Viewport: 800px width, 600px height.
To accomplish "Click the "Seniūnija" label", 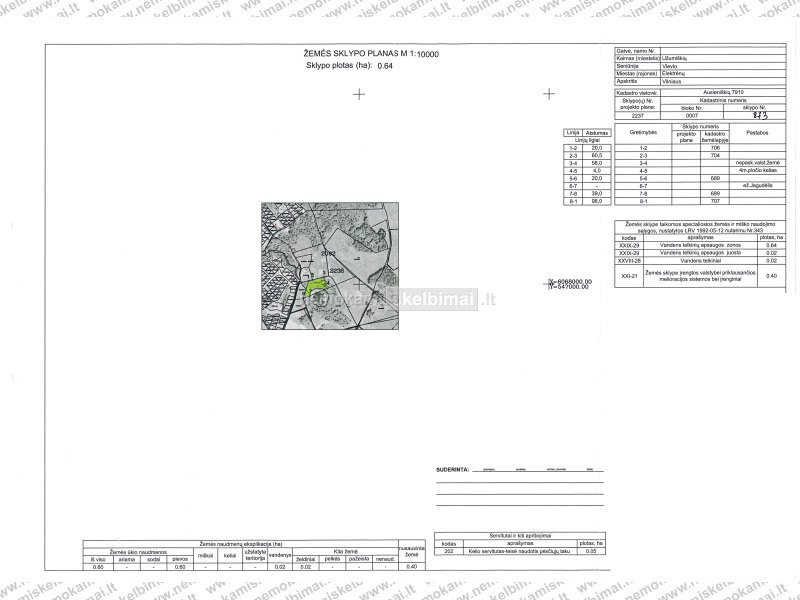I will click(x=628, y=66).
